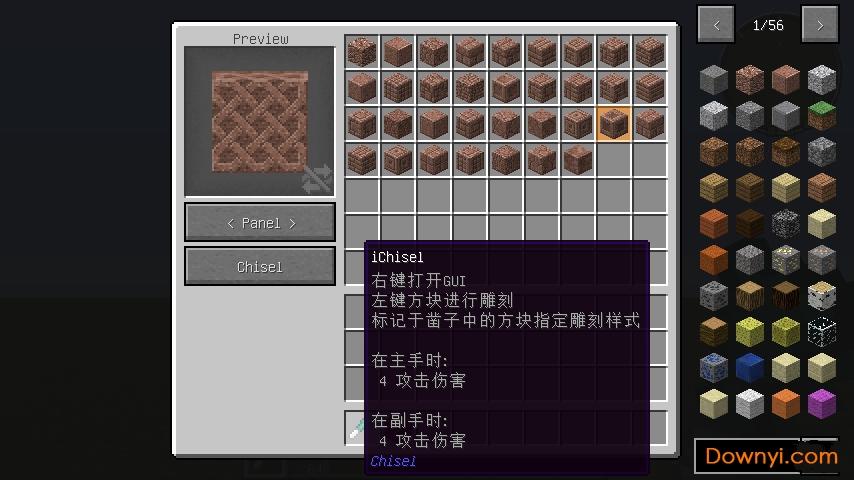Pick the Polished Granite block in item list
Viewport: 854px width, 480px height.
(785, 80)
